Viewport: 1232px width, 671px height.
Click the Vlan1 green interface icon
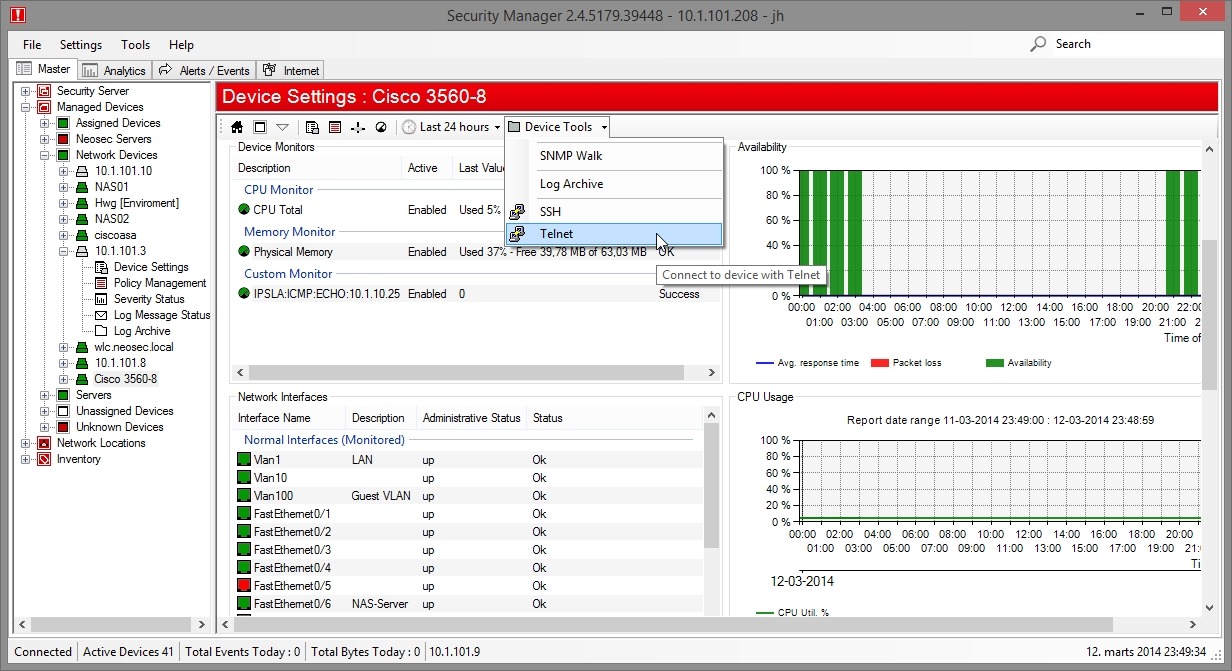(x=244, y=460)
